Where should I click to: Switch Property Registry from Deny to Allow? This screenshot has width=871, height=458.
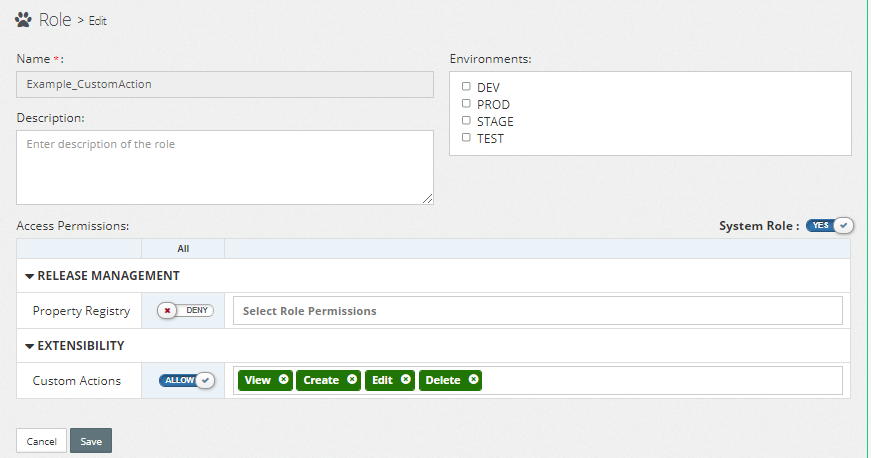click(185, 310)
